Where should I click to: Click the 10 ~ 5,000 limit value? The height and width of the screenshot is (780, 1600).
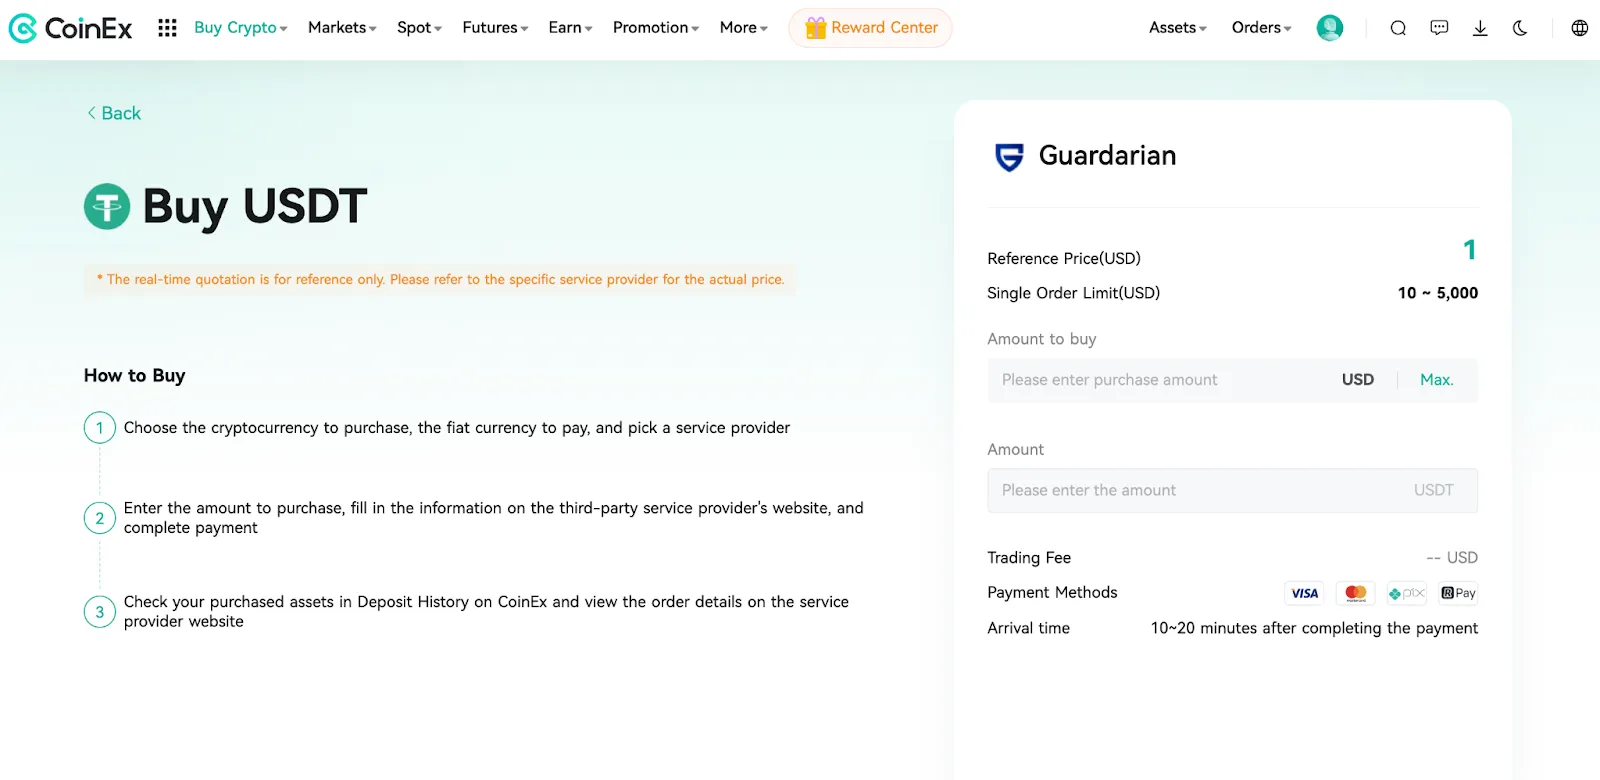1438,293
